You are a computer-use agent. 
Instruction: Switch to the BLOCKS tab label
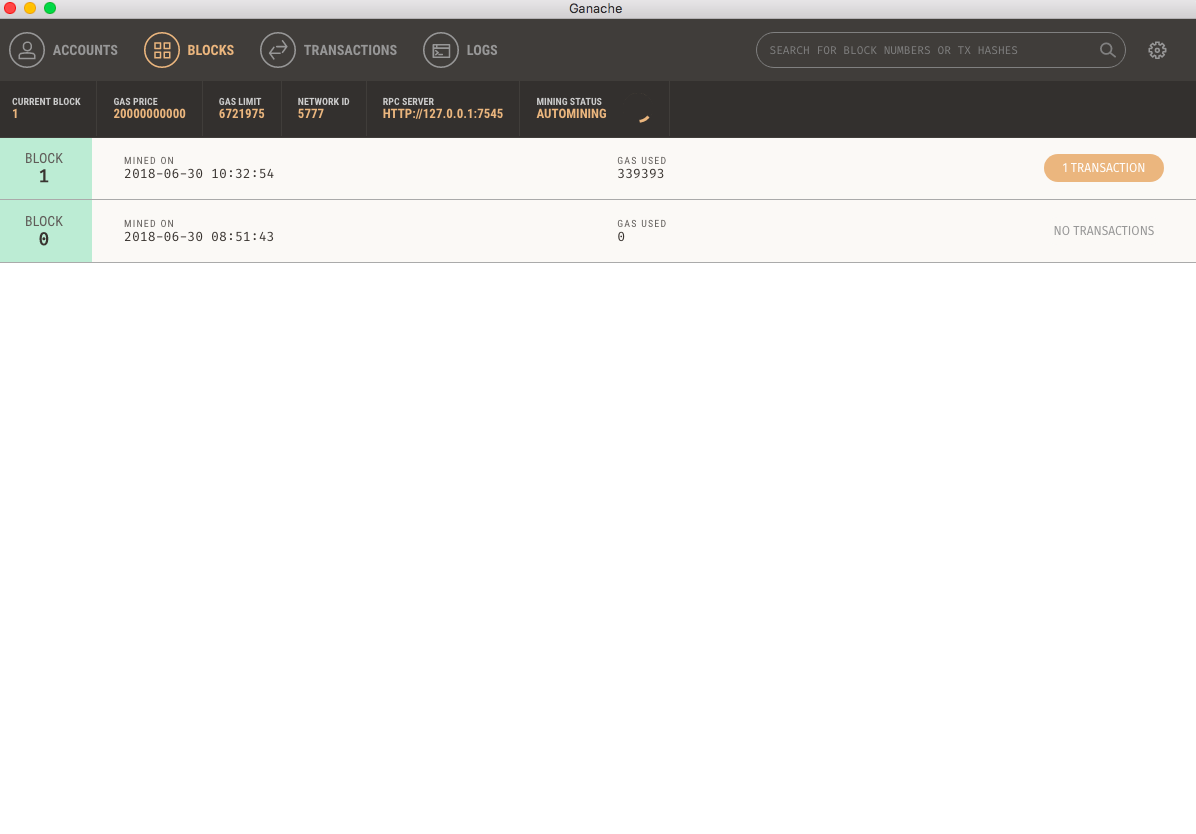pyautogui.click(x=211, y=50)
